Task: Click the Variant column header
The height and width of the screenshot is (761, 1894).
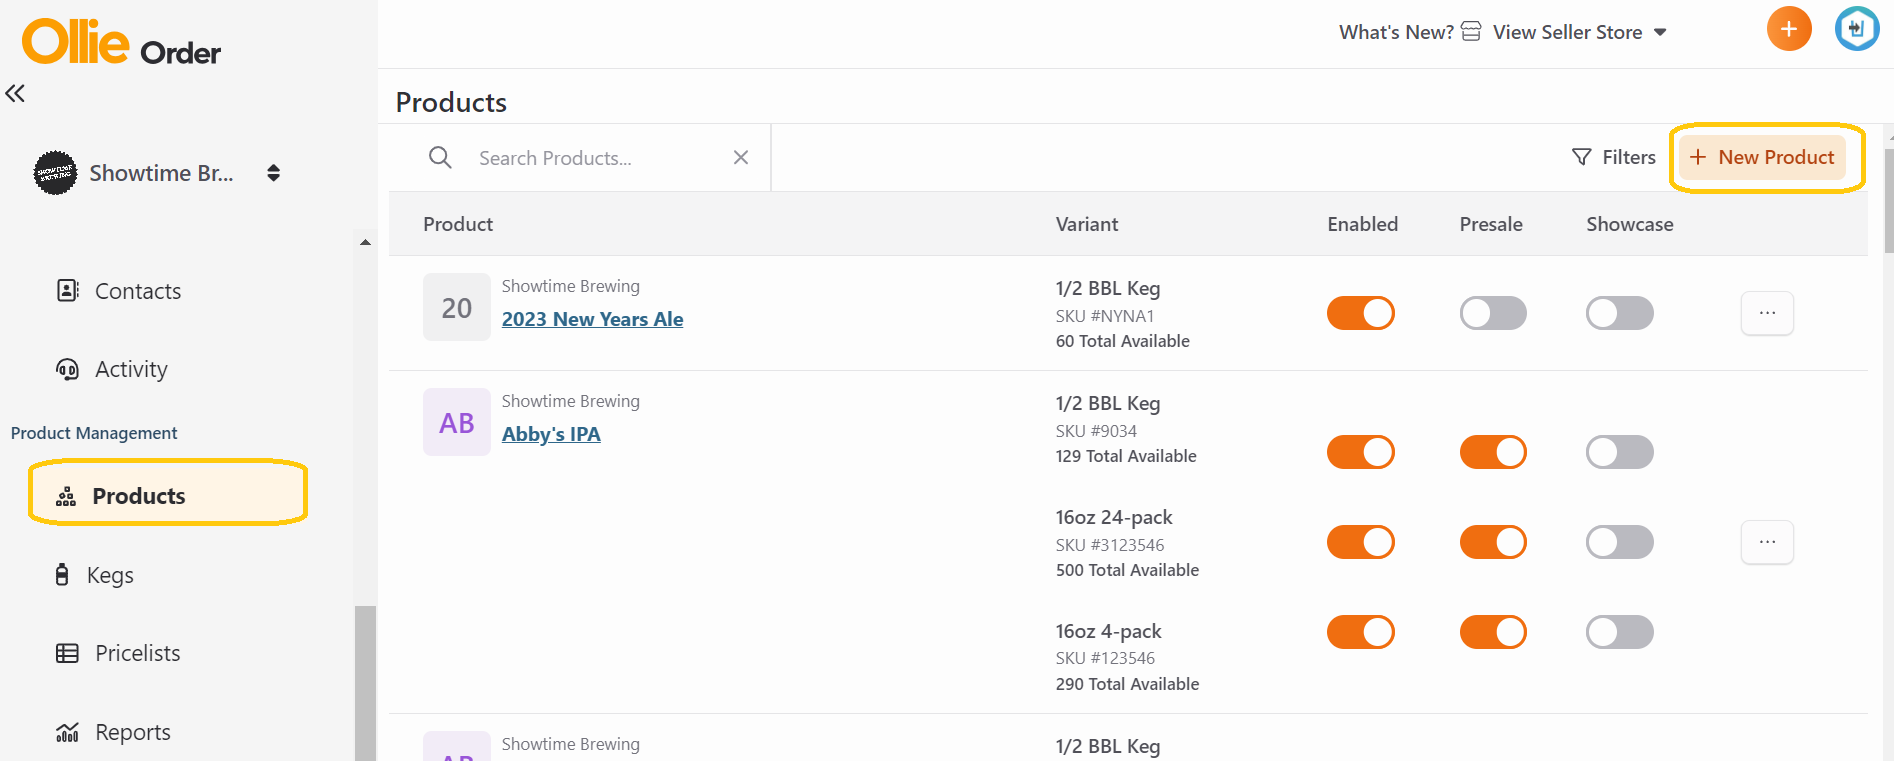Action: click(1087, 224)
